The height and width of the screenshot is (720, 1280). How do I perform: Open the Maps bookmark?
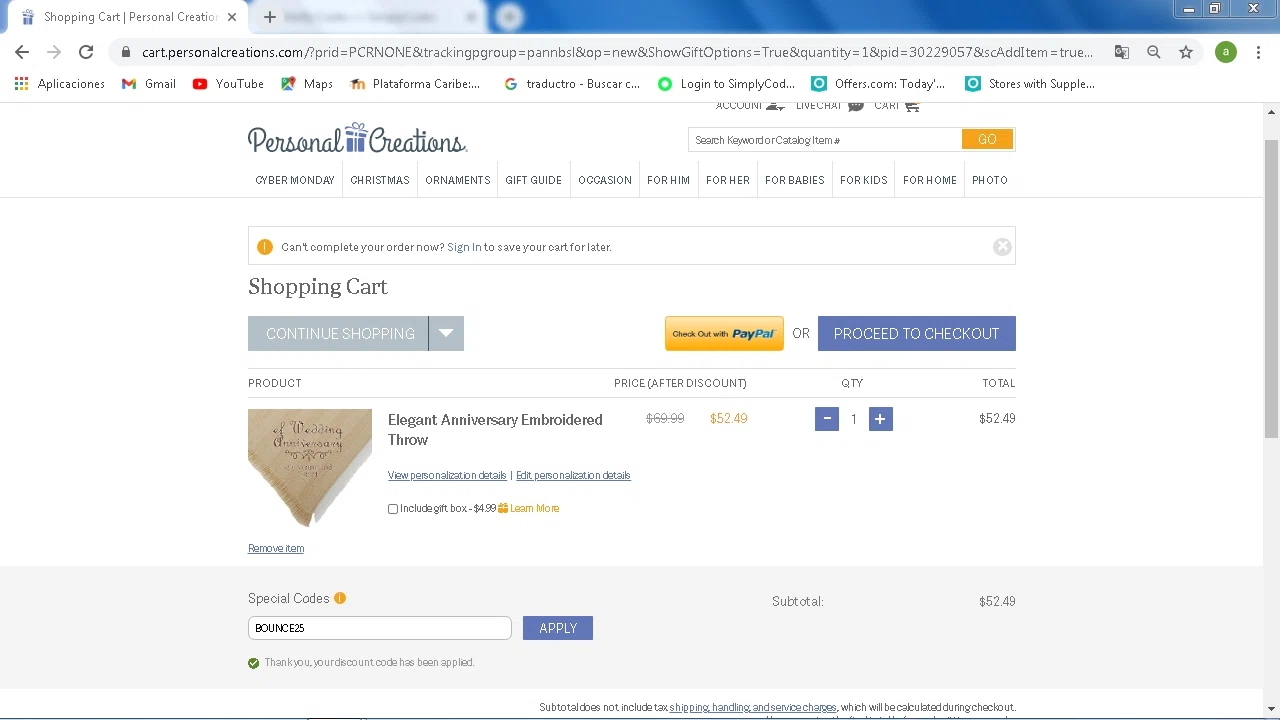click(x=306, y=84)
